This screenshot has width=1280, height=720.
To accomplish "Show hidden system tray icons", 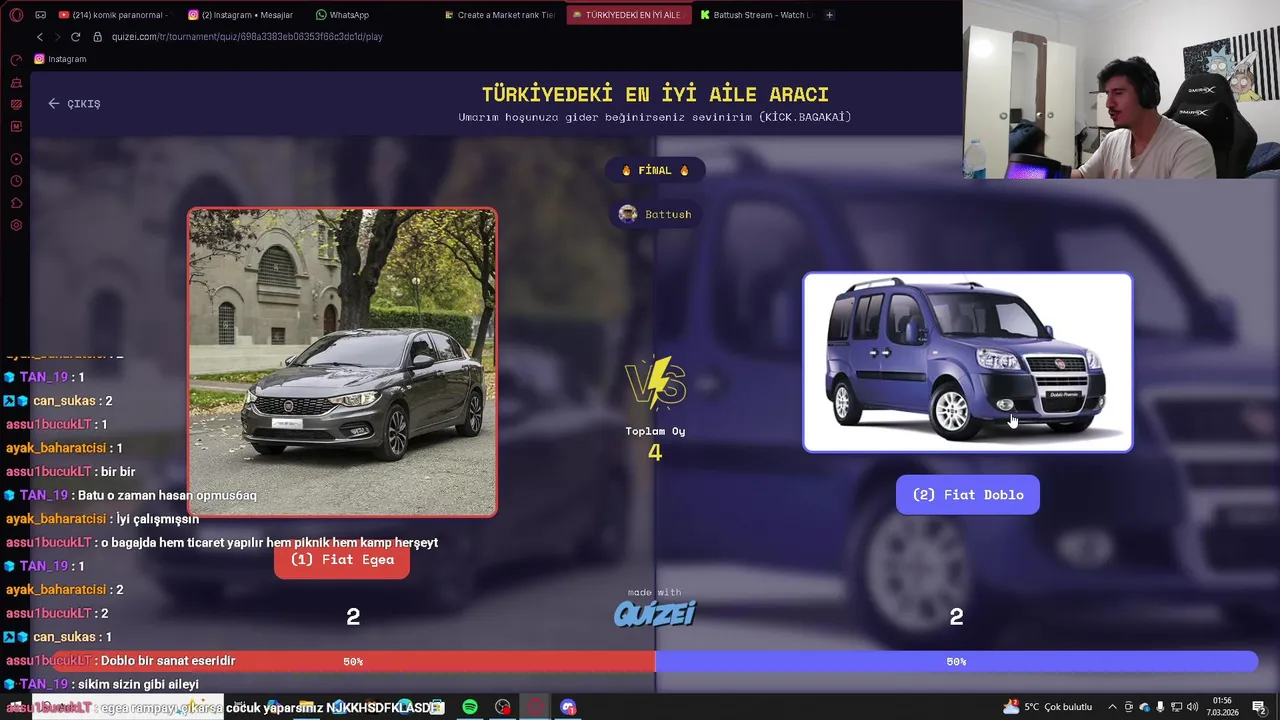I will tap(1112, 707).
